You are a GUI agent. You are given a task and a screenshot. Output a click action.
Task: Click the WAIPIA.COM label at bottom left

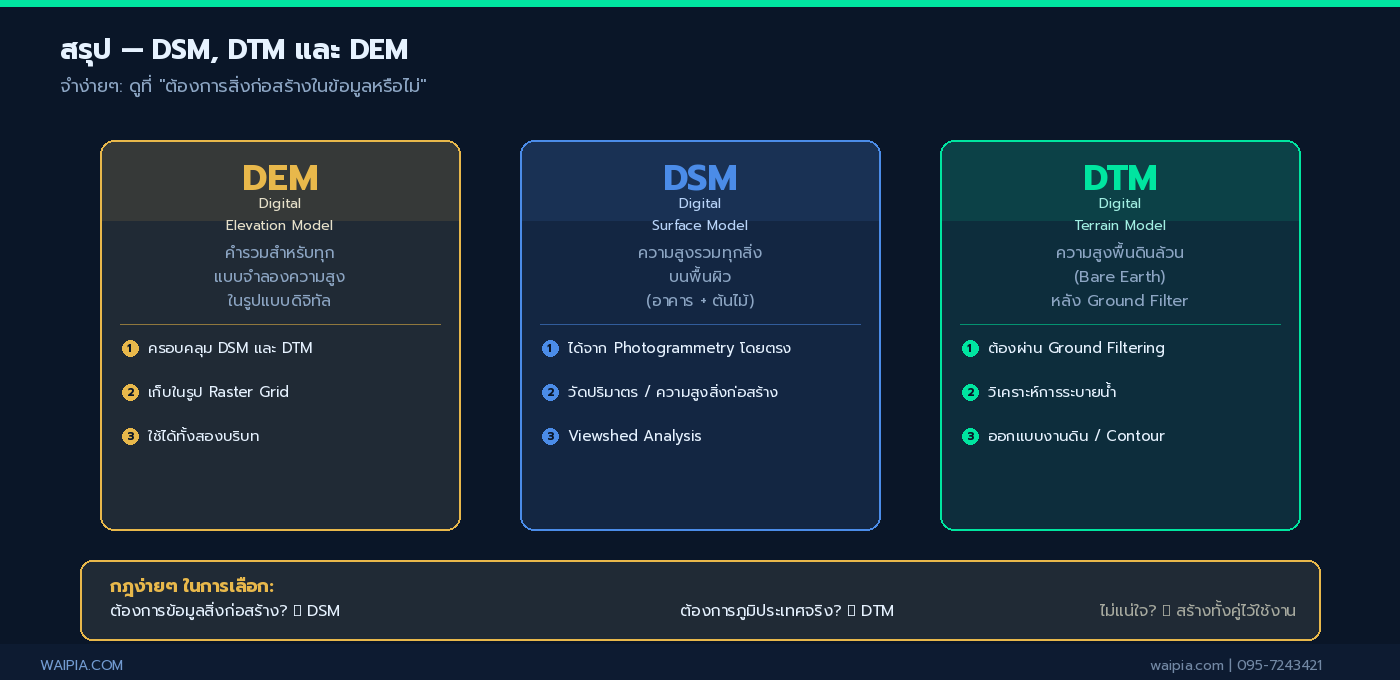pos(81,665)
